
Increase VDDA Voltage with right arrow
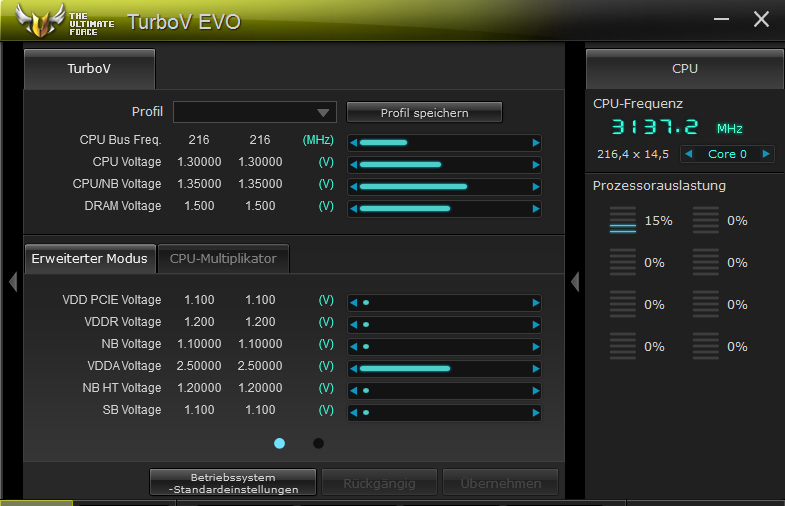(536, 369)
